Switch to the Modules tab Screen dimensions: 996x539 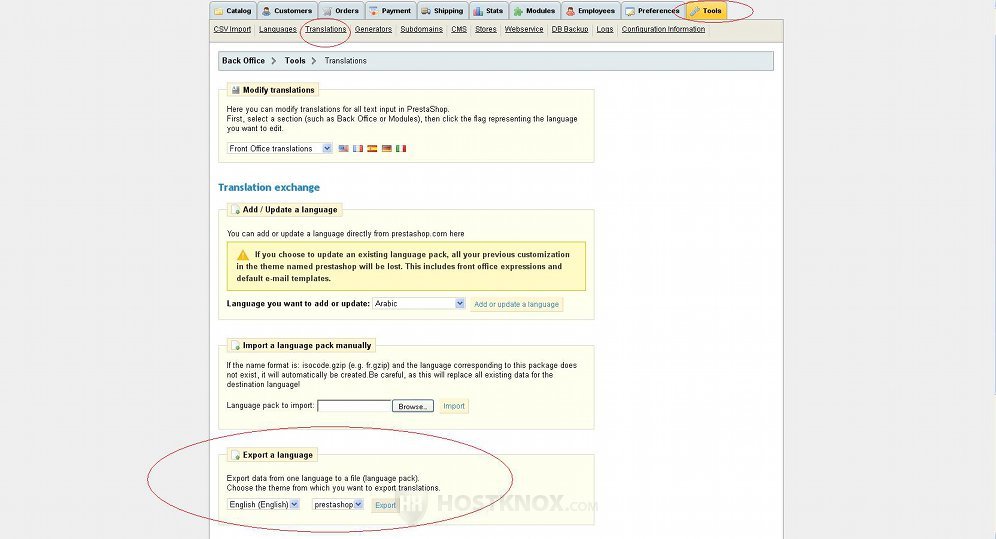535,11
